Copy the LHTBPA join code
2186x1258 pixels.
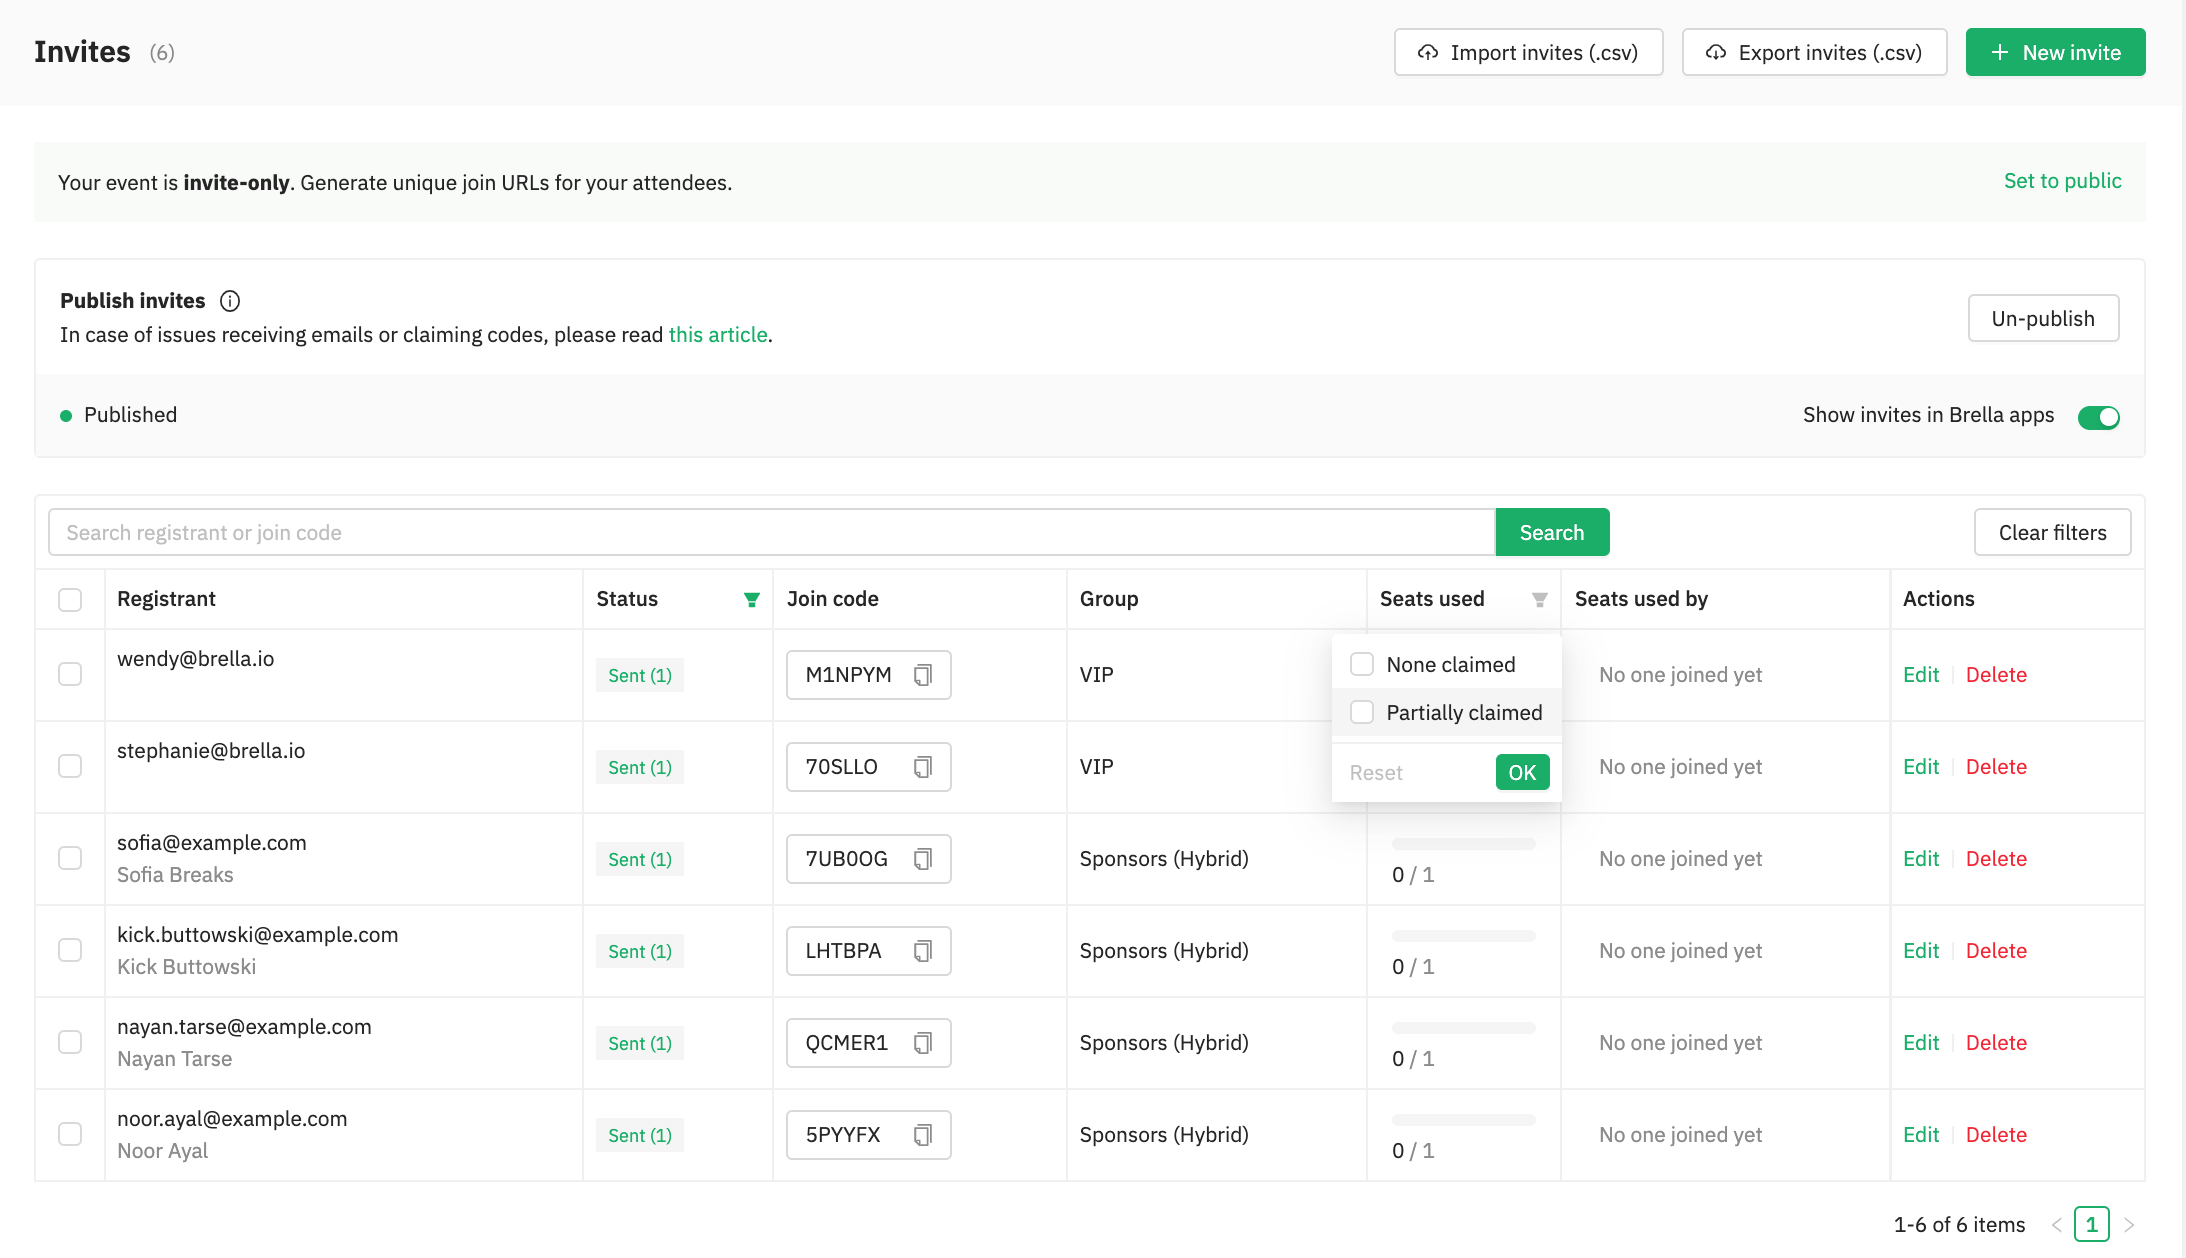point(923,951)
